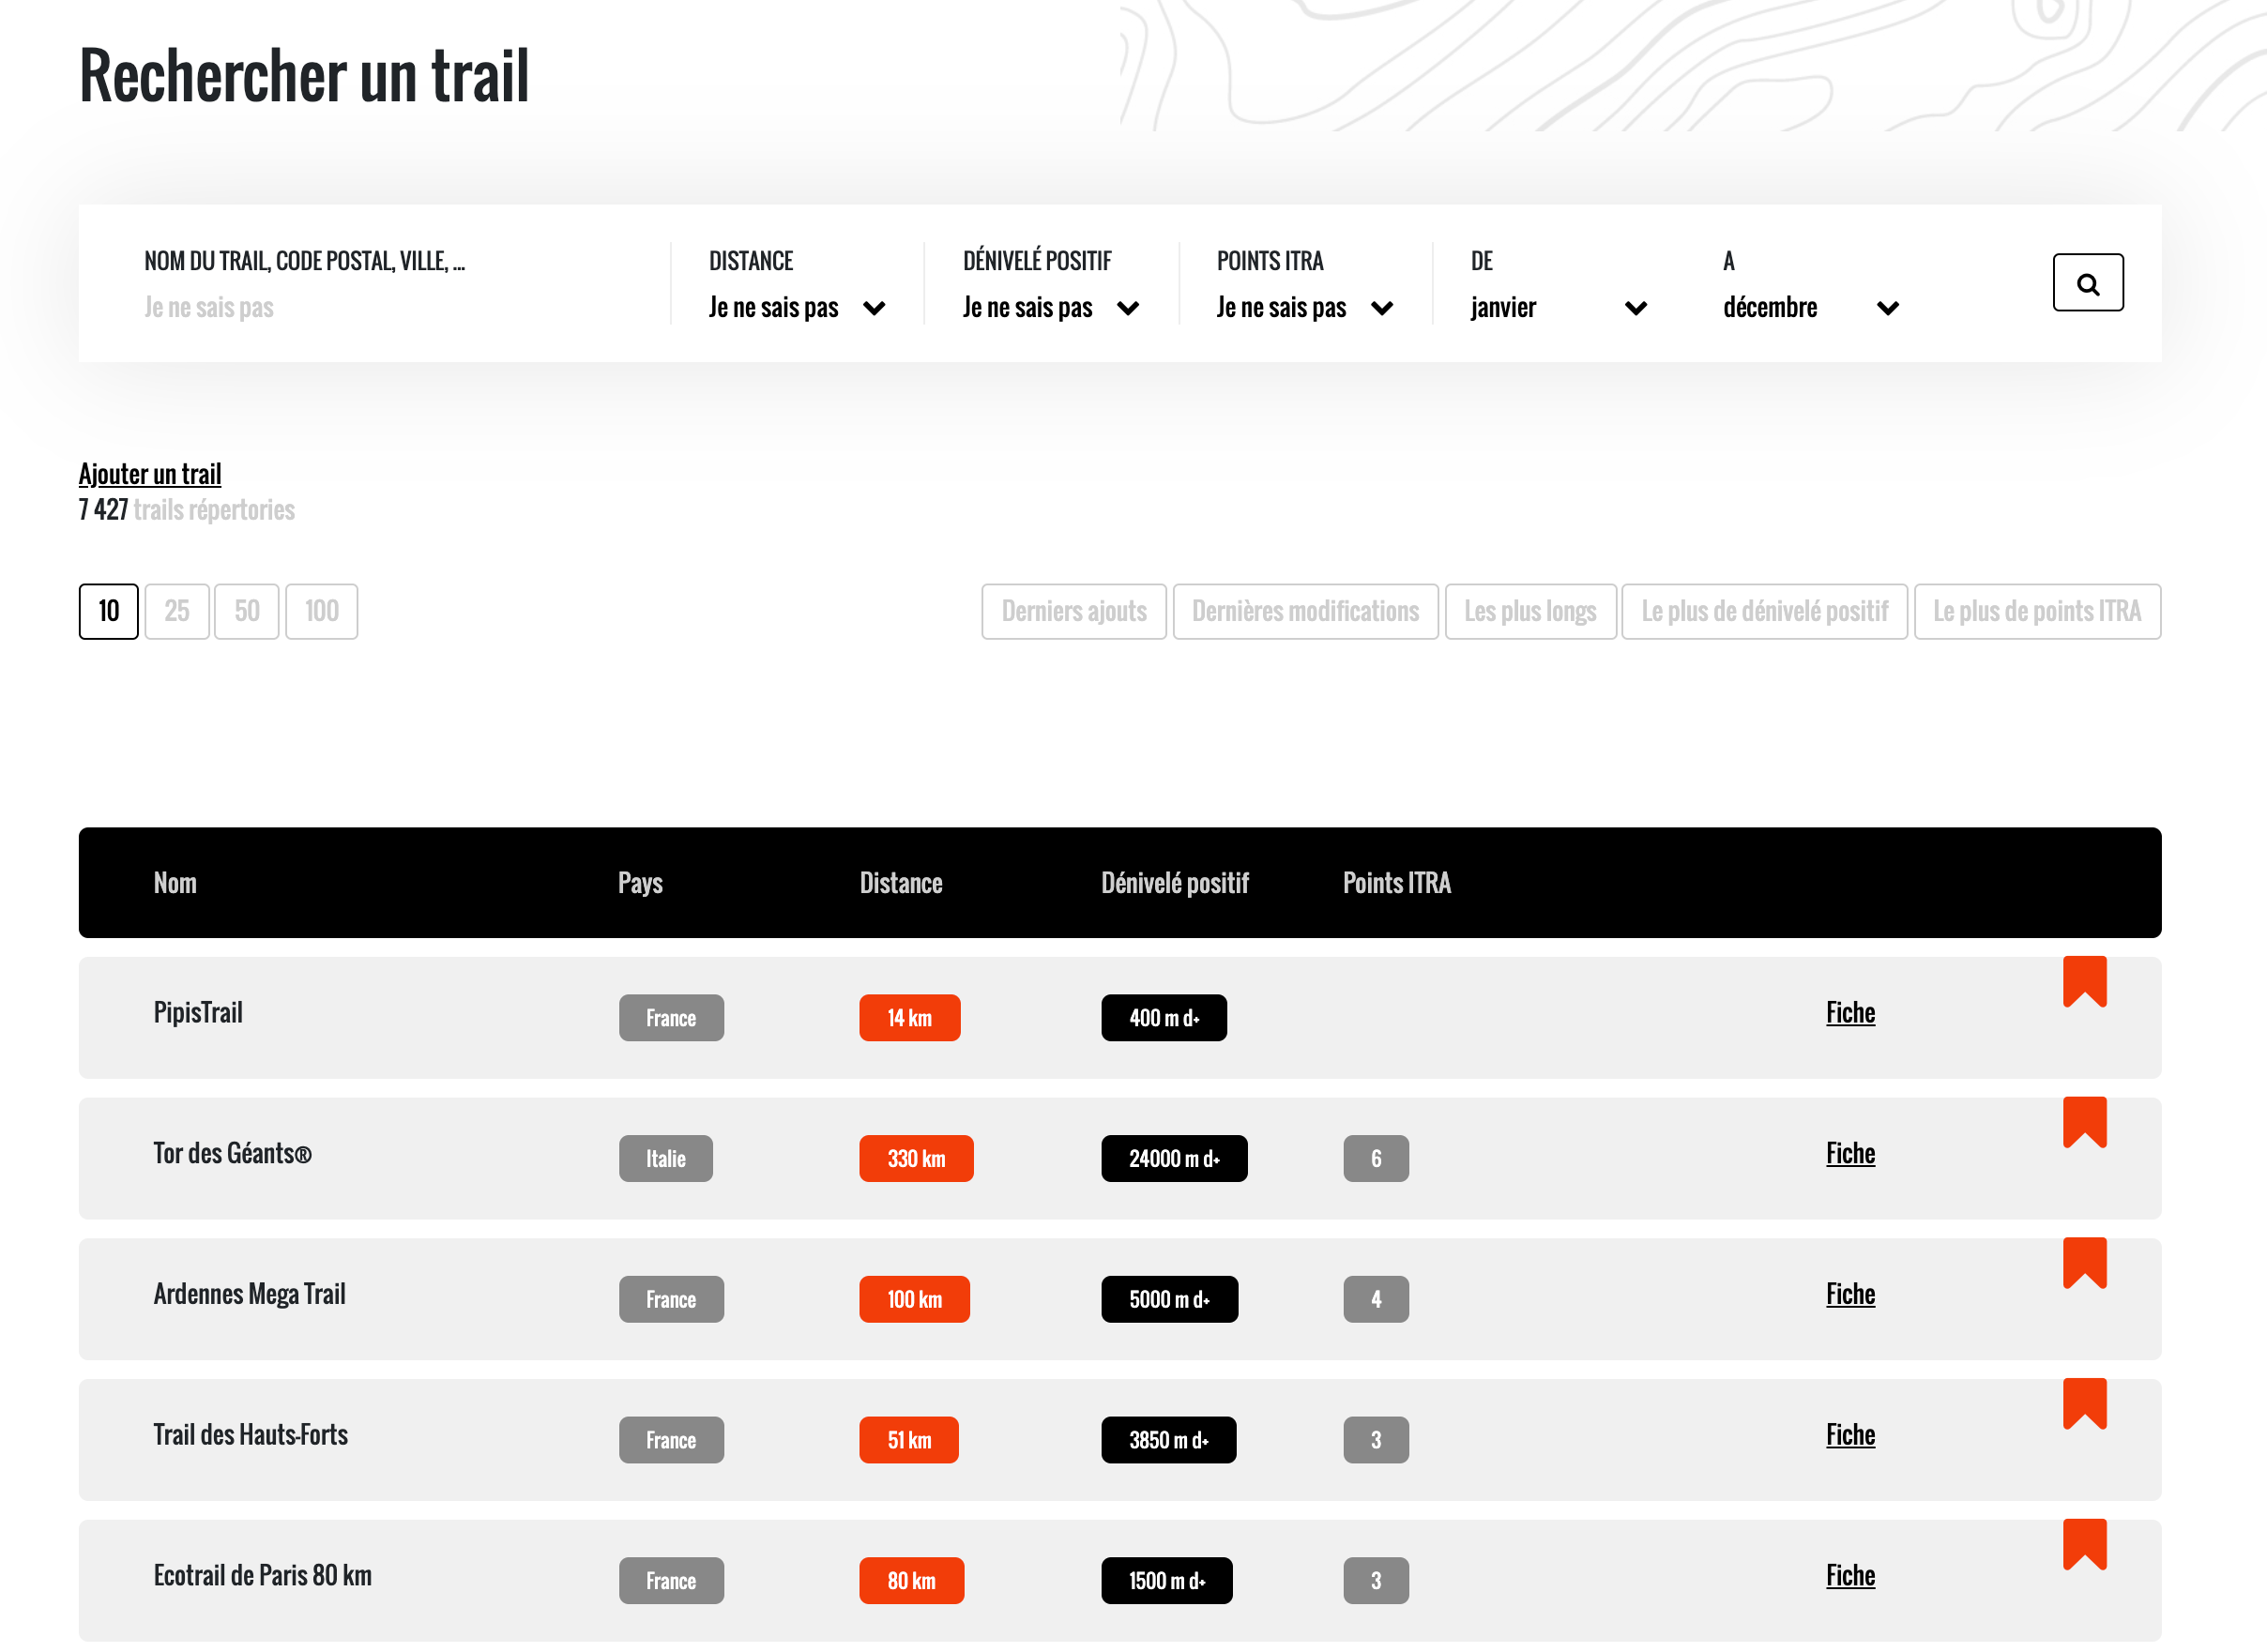Click the Pays column header
2267x1652 pixels.
point(640,883)
